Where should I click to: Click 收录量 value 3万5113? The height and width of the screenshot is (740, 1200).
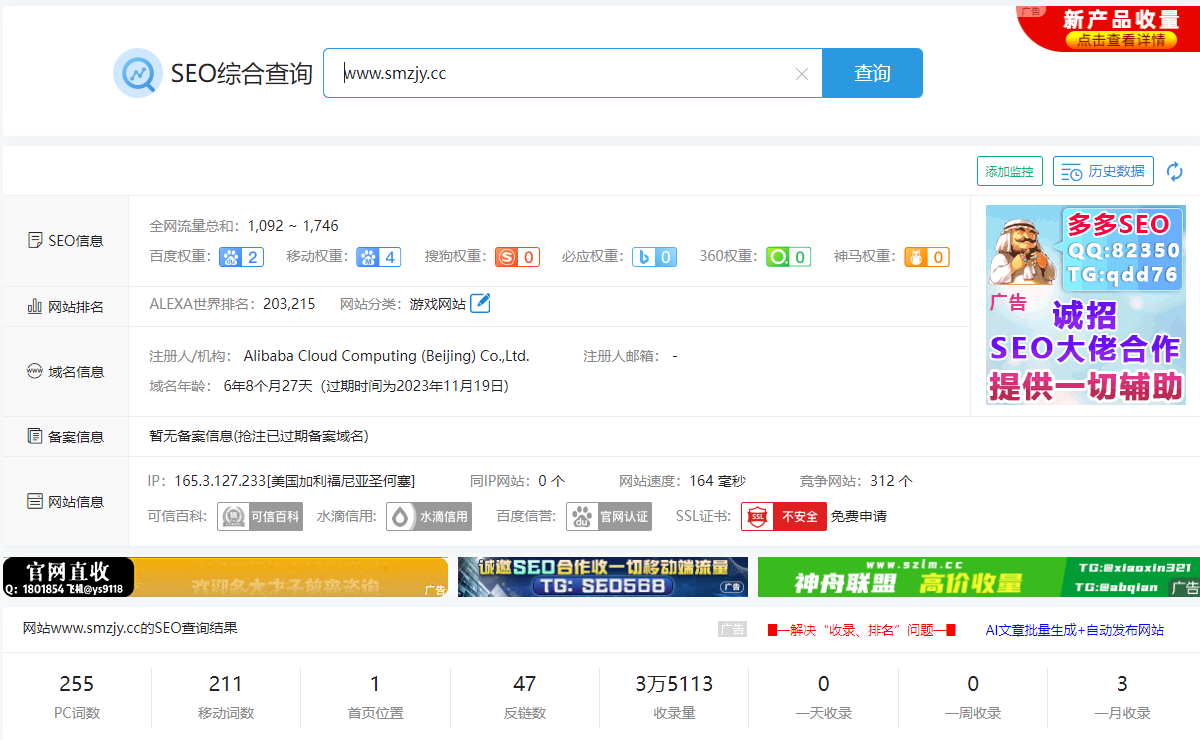(674, 684)
